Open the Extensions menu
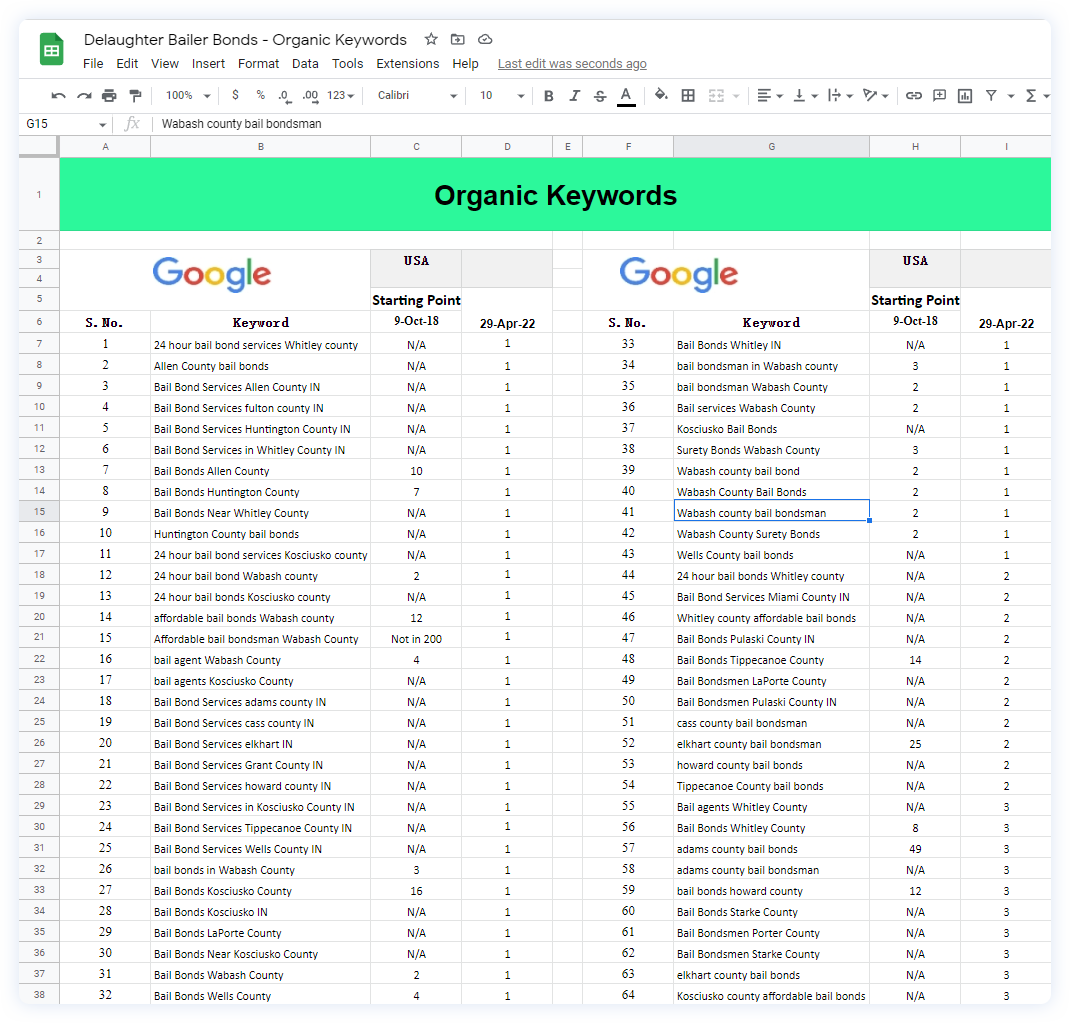 coord(408,63)
